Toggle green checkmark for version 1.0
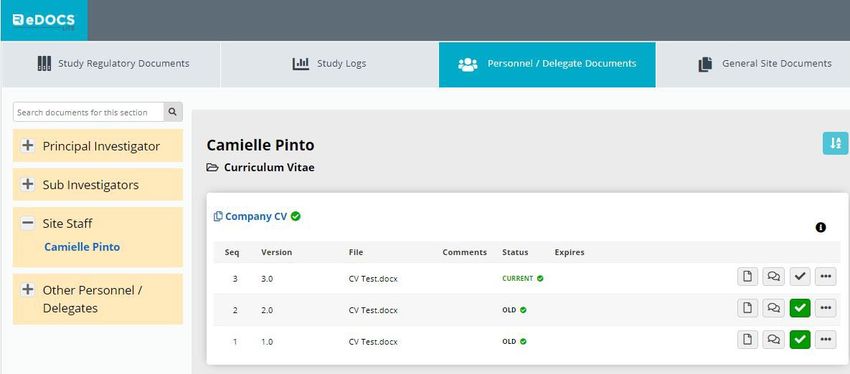 point(800,340)
